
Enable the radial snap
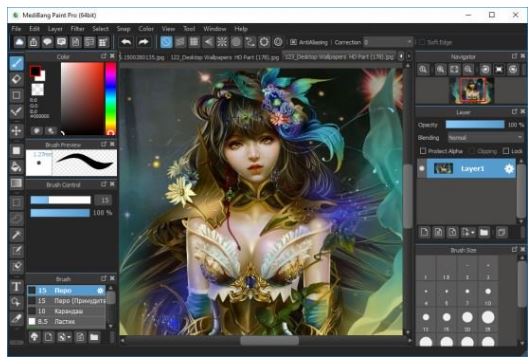(x=222, y=42)
